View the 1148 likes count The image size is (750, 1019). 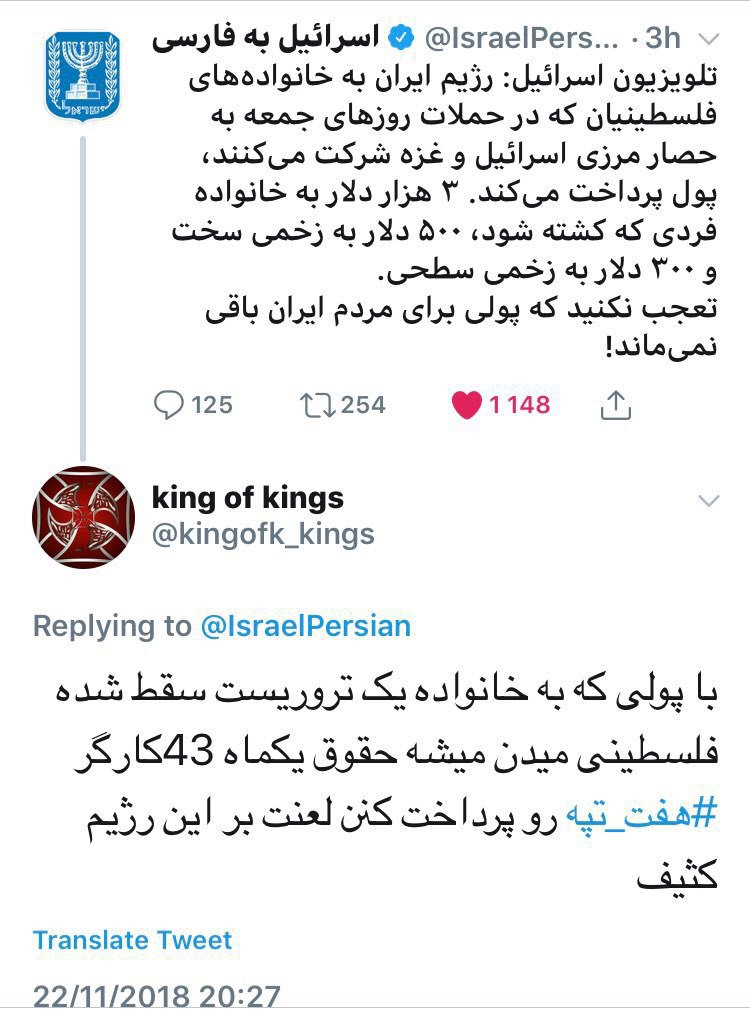coord(518,404)
